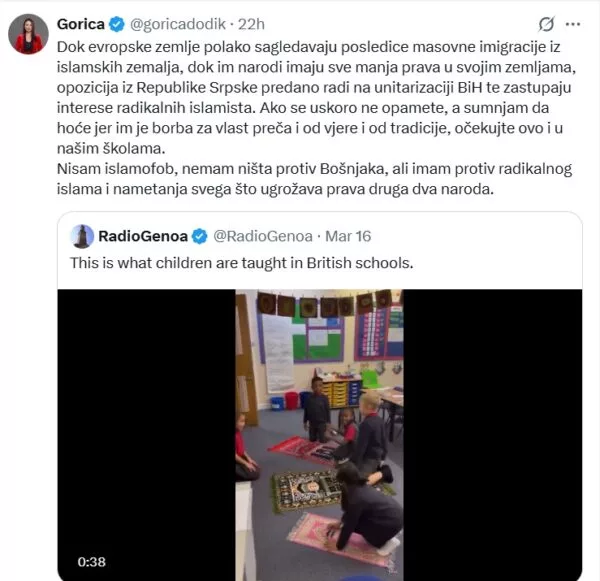Click the blue verified badge beside Gorica
This screenshot has width=600, height=581.
[x=117, y=24]
